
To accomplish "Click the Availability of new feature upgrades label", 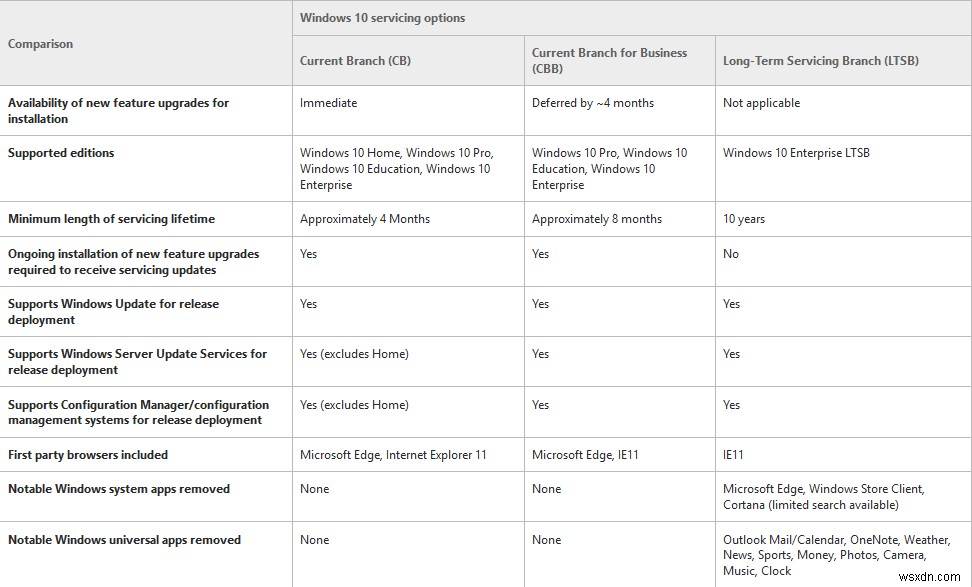I will (x=118, y=111).
